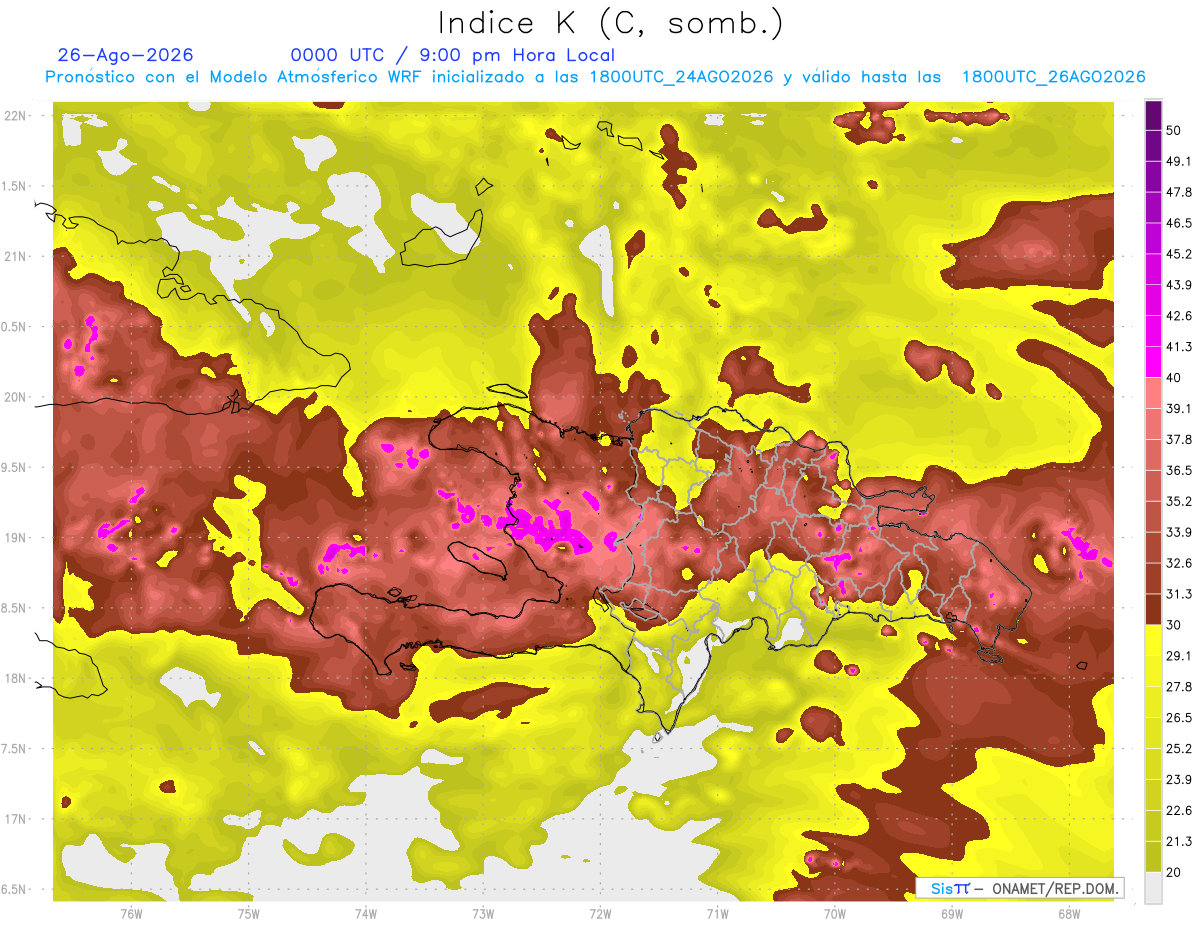Click the "74W" longitude label
This screenshot has width=1200, height=927.
pos(365,914)
